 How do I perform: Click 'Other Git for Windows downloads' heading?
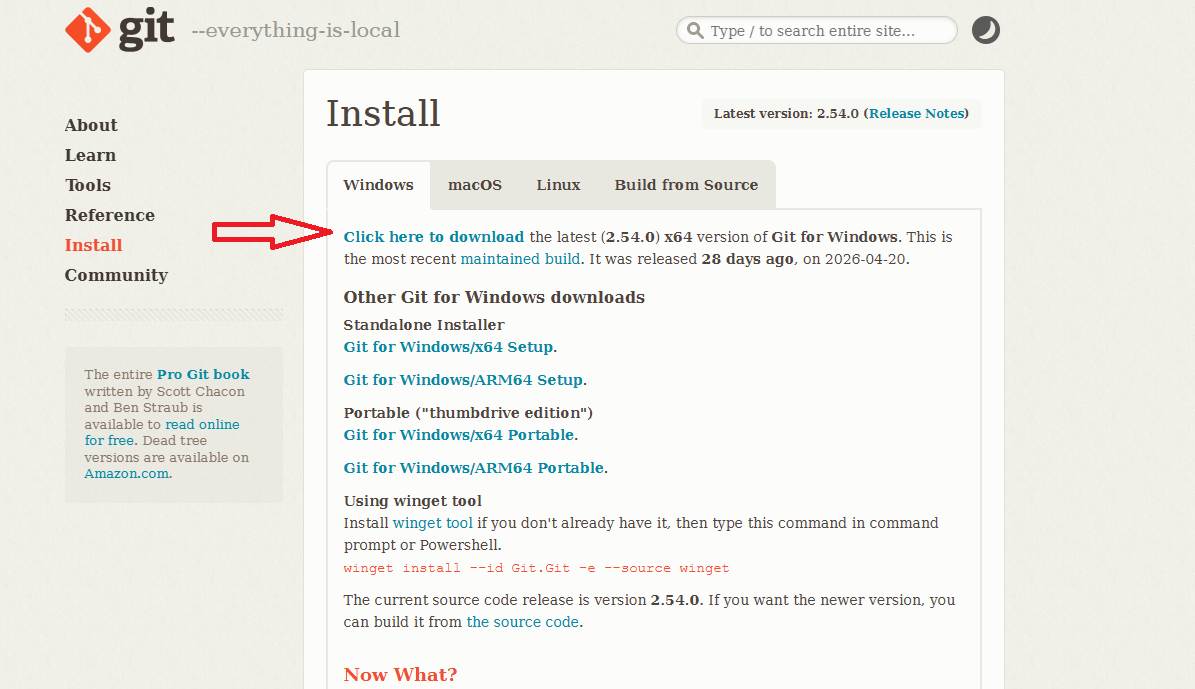click(494, 297)
